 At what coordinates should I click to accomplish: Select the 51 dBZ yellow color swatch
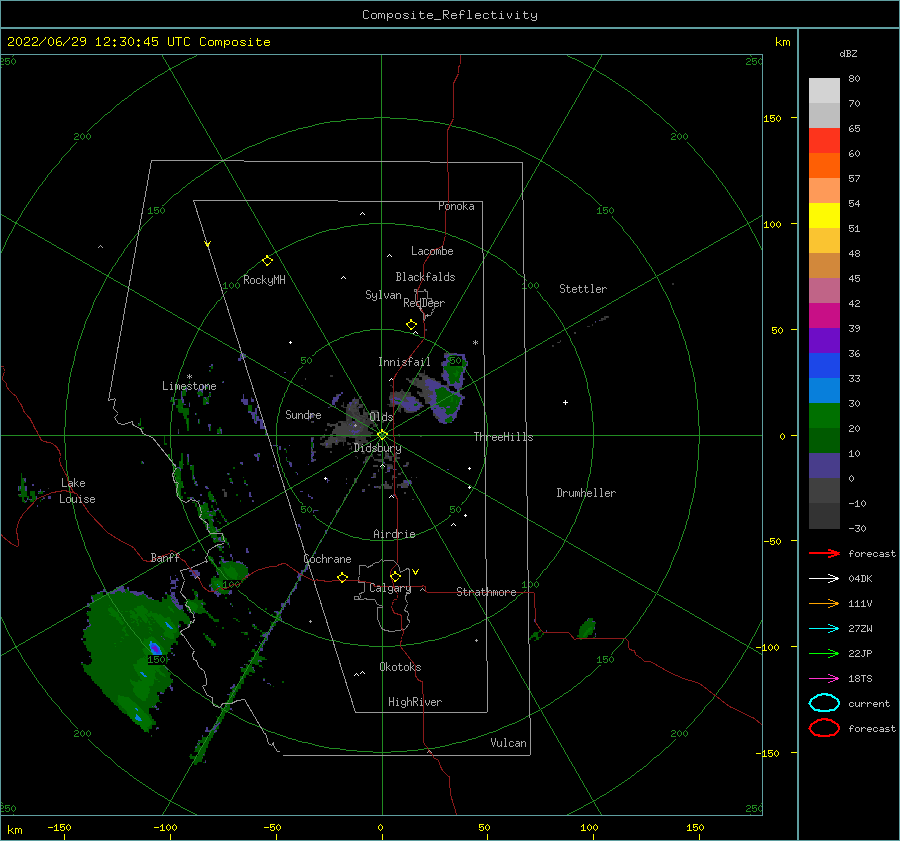pyautogui.click(x=824, y=215)
